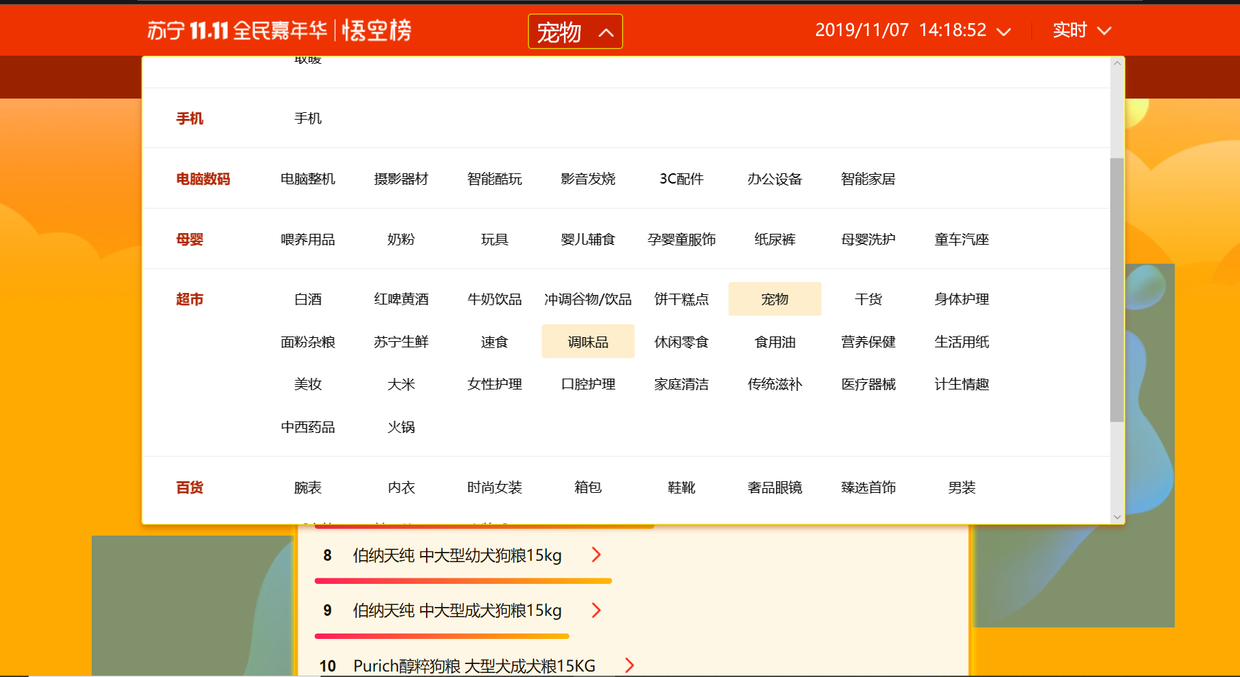Viewport: 1240px width, 677px height.
Task: Open 摄影器材 category
Action: [x=401, y=179]
